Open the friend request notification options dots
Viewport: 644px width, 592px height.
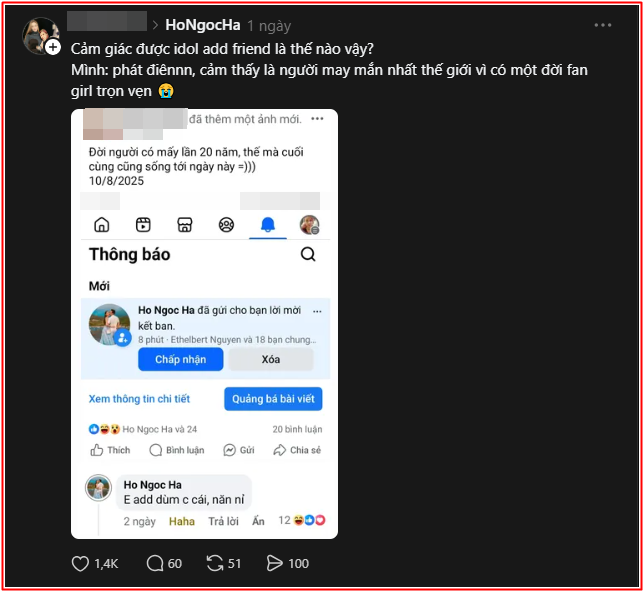point(318,311)
